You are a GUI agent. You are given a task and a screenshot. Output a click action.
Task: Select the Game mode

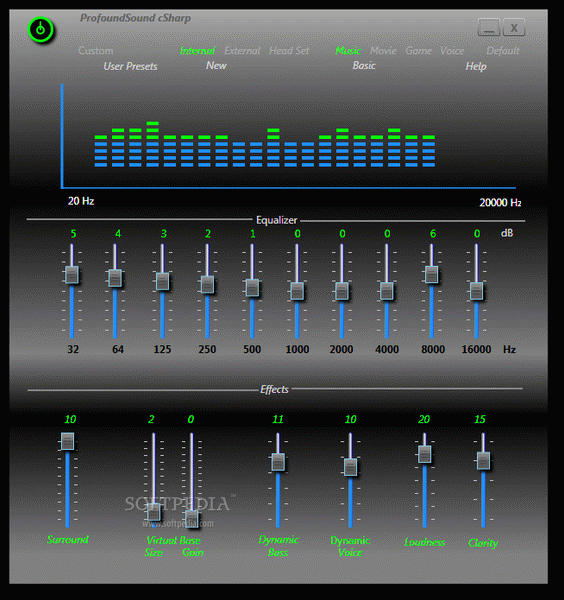(419, 51)
